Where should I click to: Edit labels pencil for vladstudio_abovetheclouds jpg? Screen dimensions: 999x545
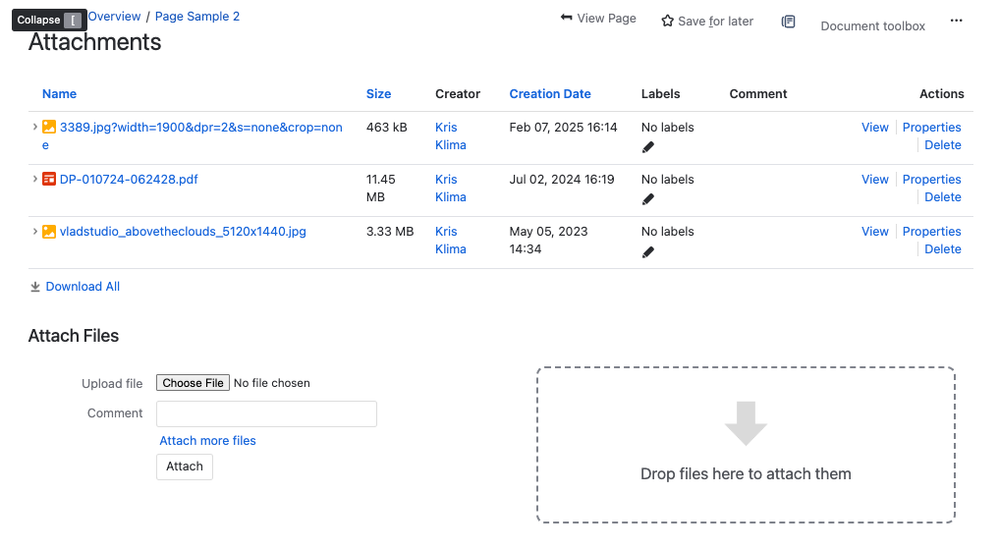tap(648, 252)
